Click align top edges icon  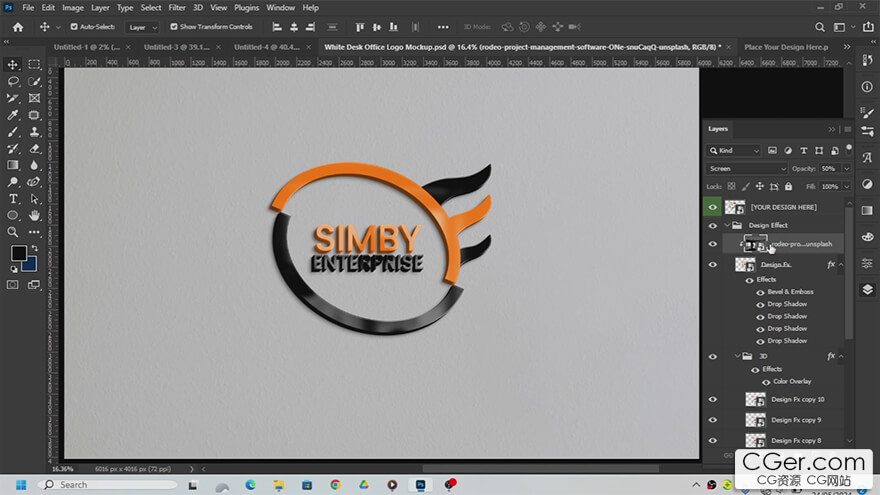[360, 27]
